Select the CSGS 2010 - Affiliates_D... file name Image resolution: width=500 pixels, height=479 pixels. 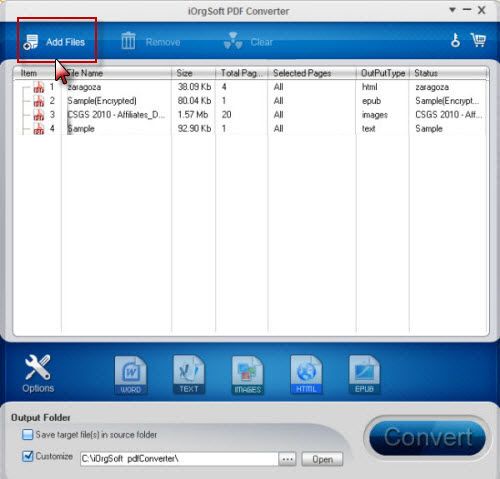[116, 115]
